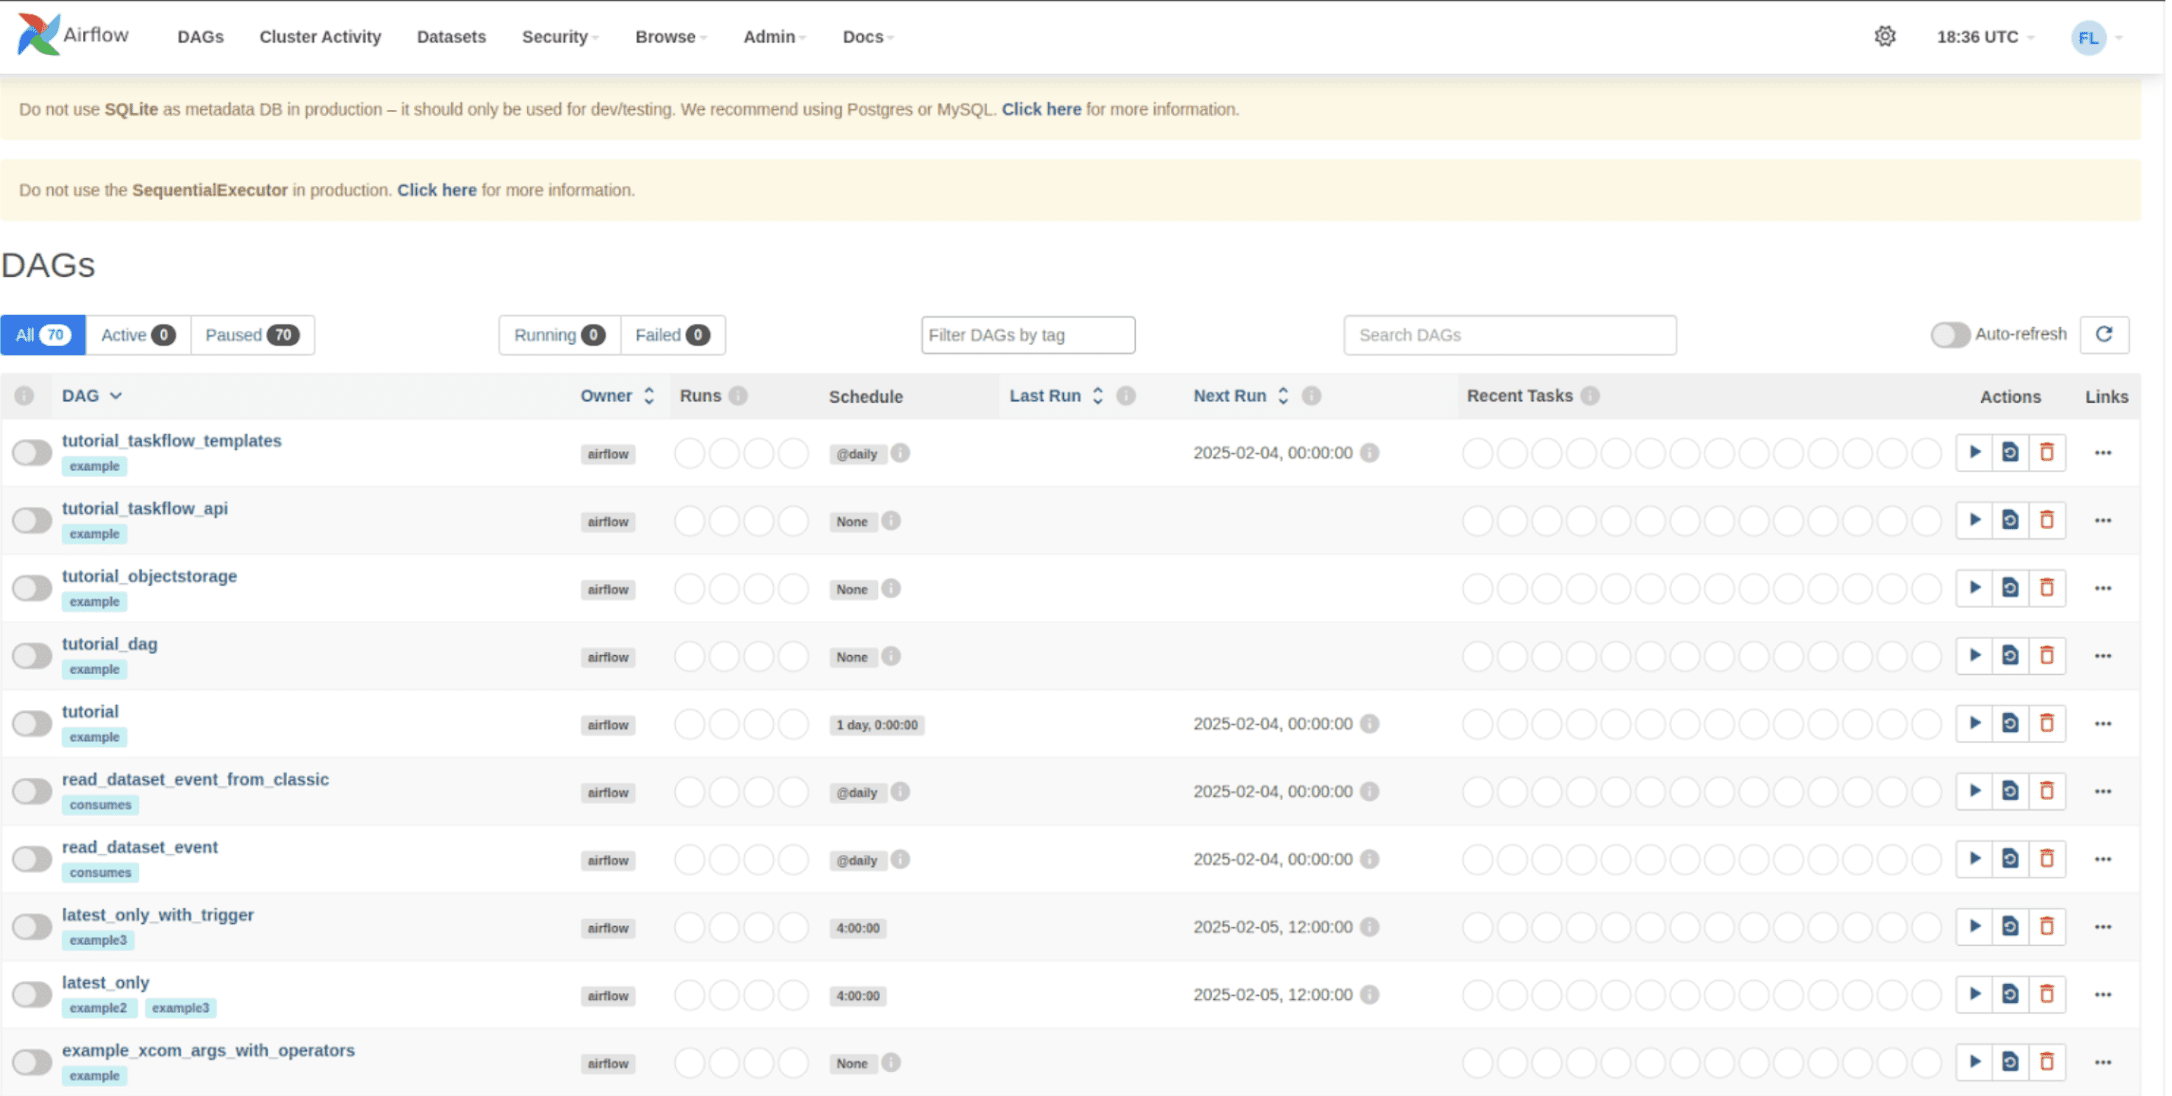Trigger latest_only_with_trigger DAG play icon

(1974, 927)
